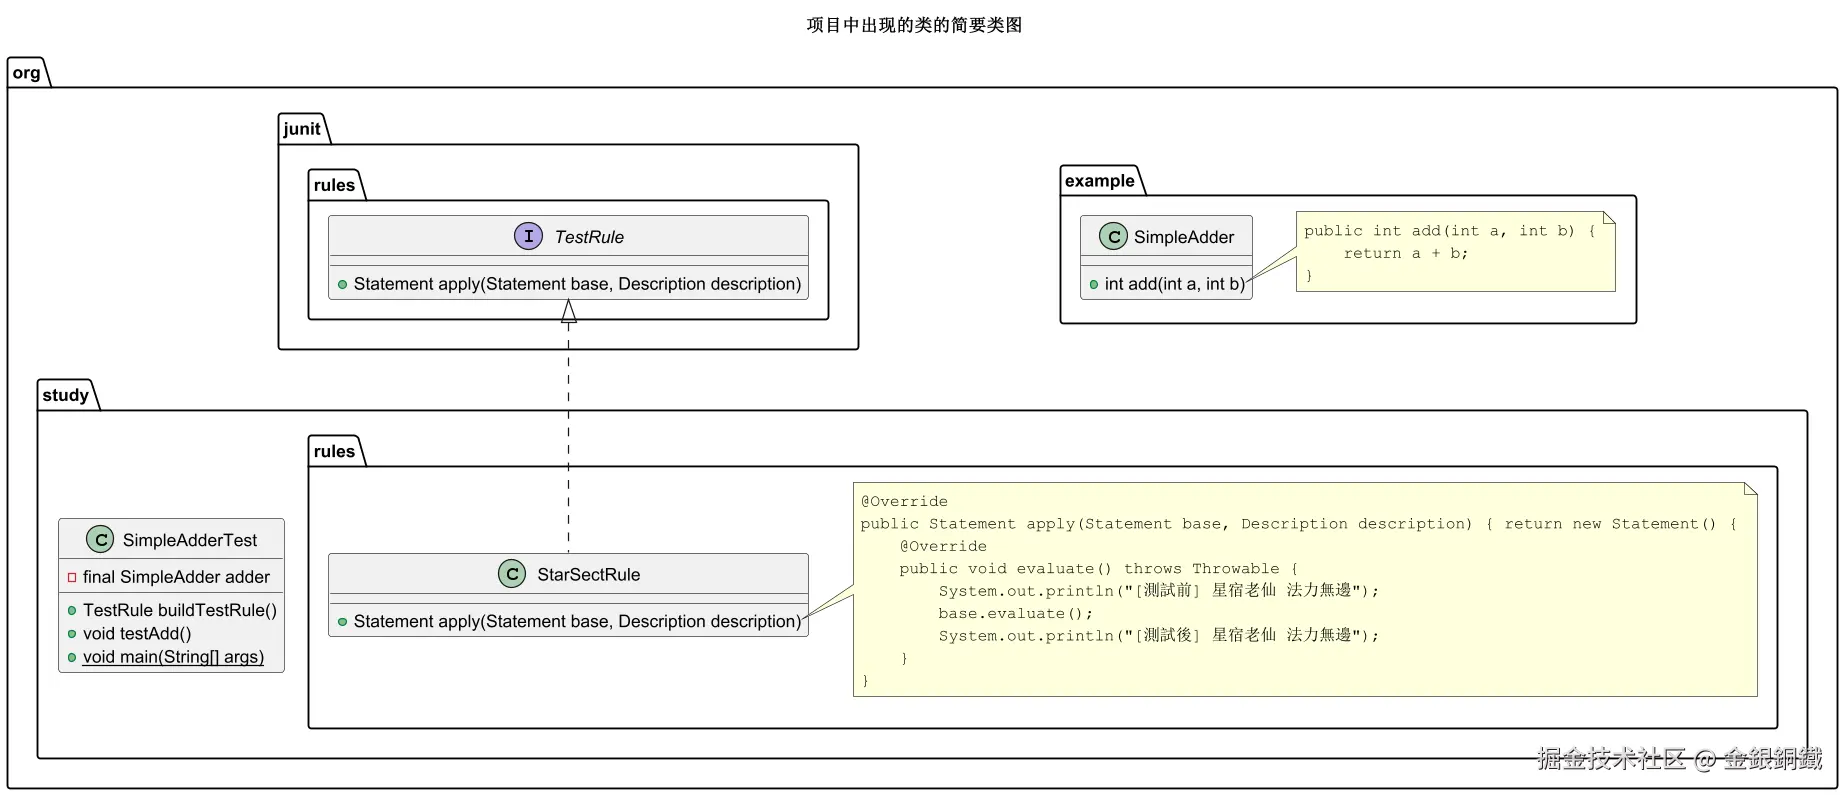Click the TestRule buildTestRule() method

[x=180, y=610]
